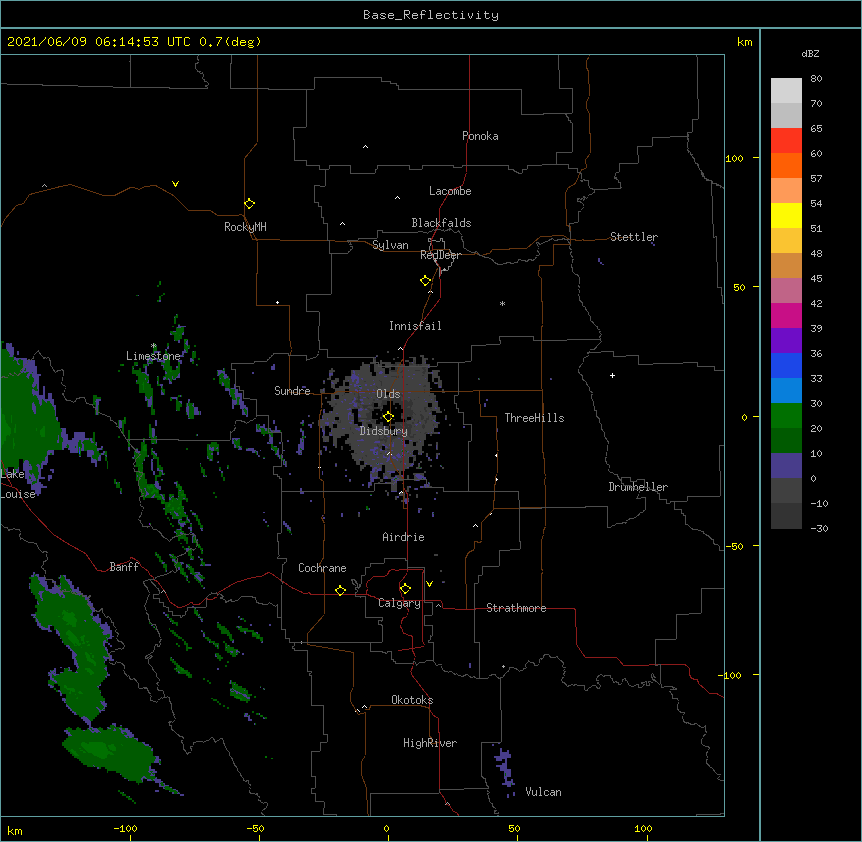This screenshot has height=842, width=862.
Task: Select the 10 dBZ slate-blue swatch
Action: (786, 466)
